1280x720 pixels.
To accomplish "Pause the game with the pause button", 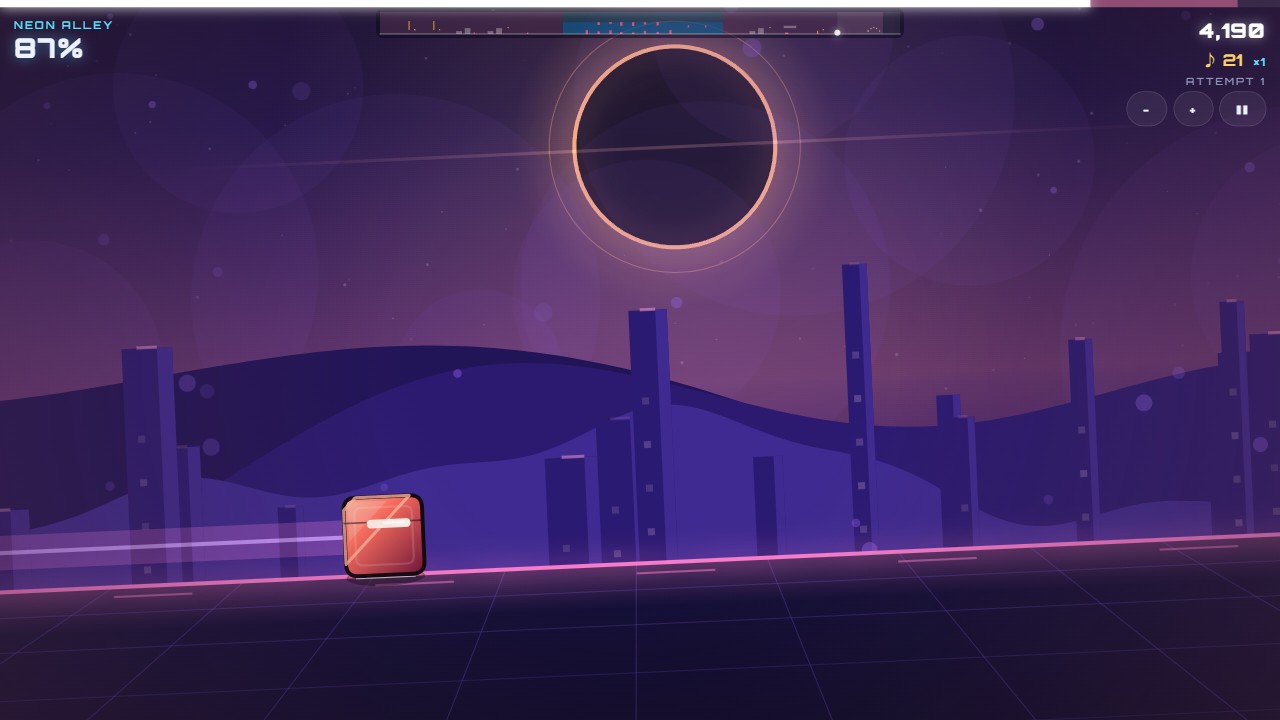I will 1242,109.
